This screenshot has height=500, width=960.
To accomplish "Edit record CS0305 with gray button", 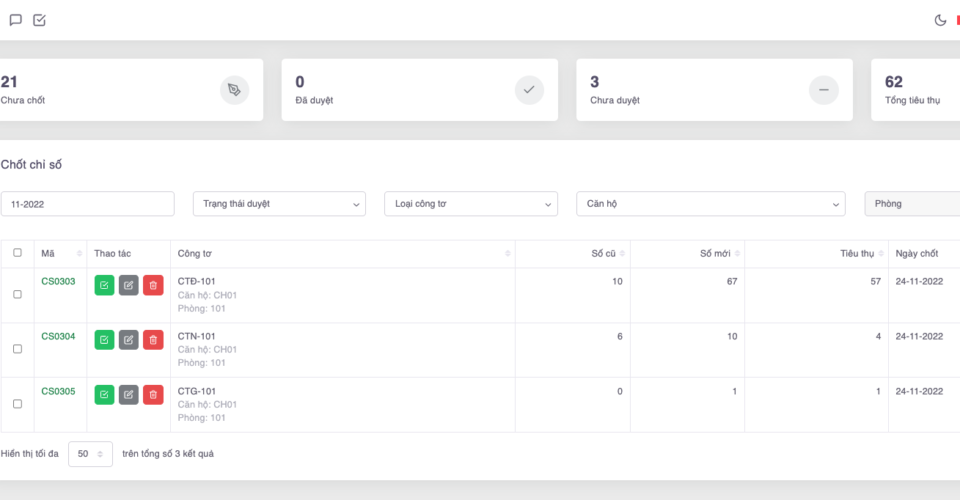I will [129, 394].
